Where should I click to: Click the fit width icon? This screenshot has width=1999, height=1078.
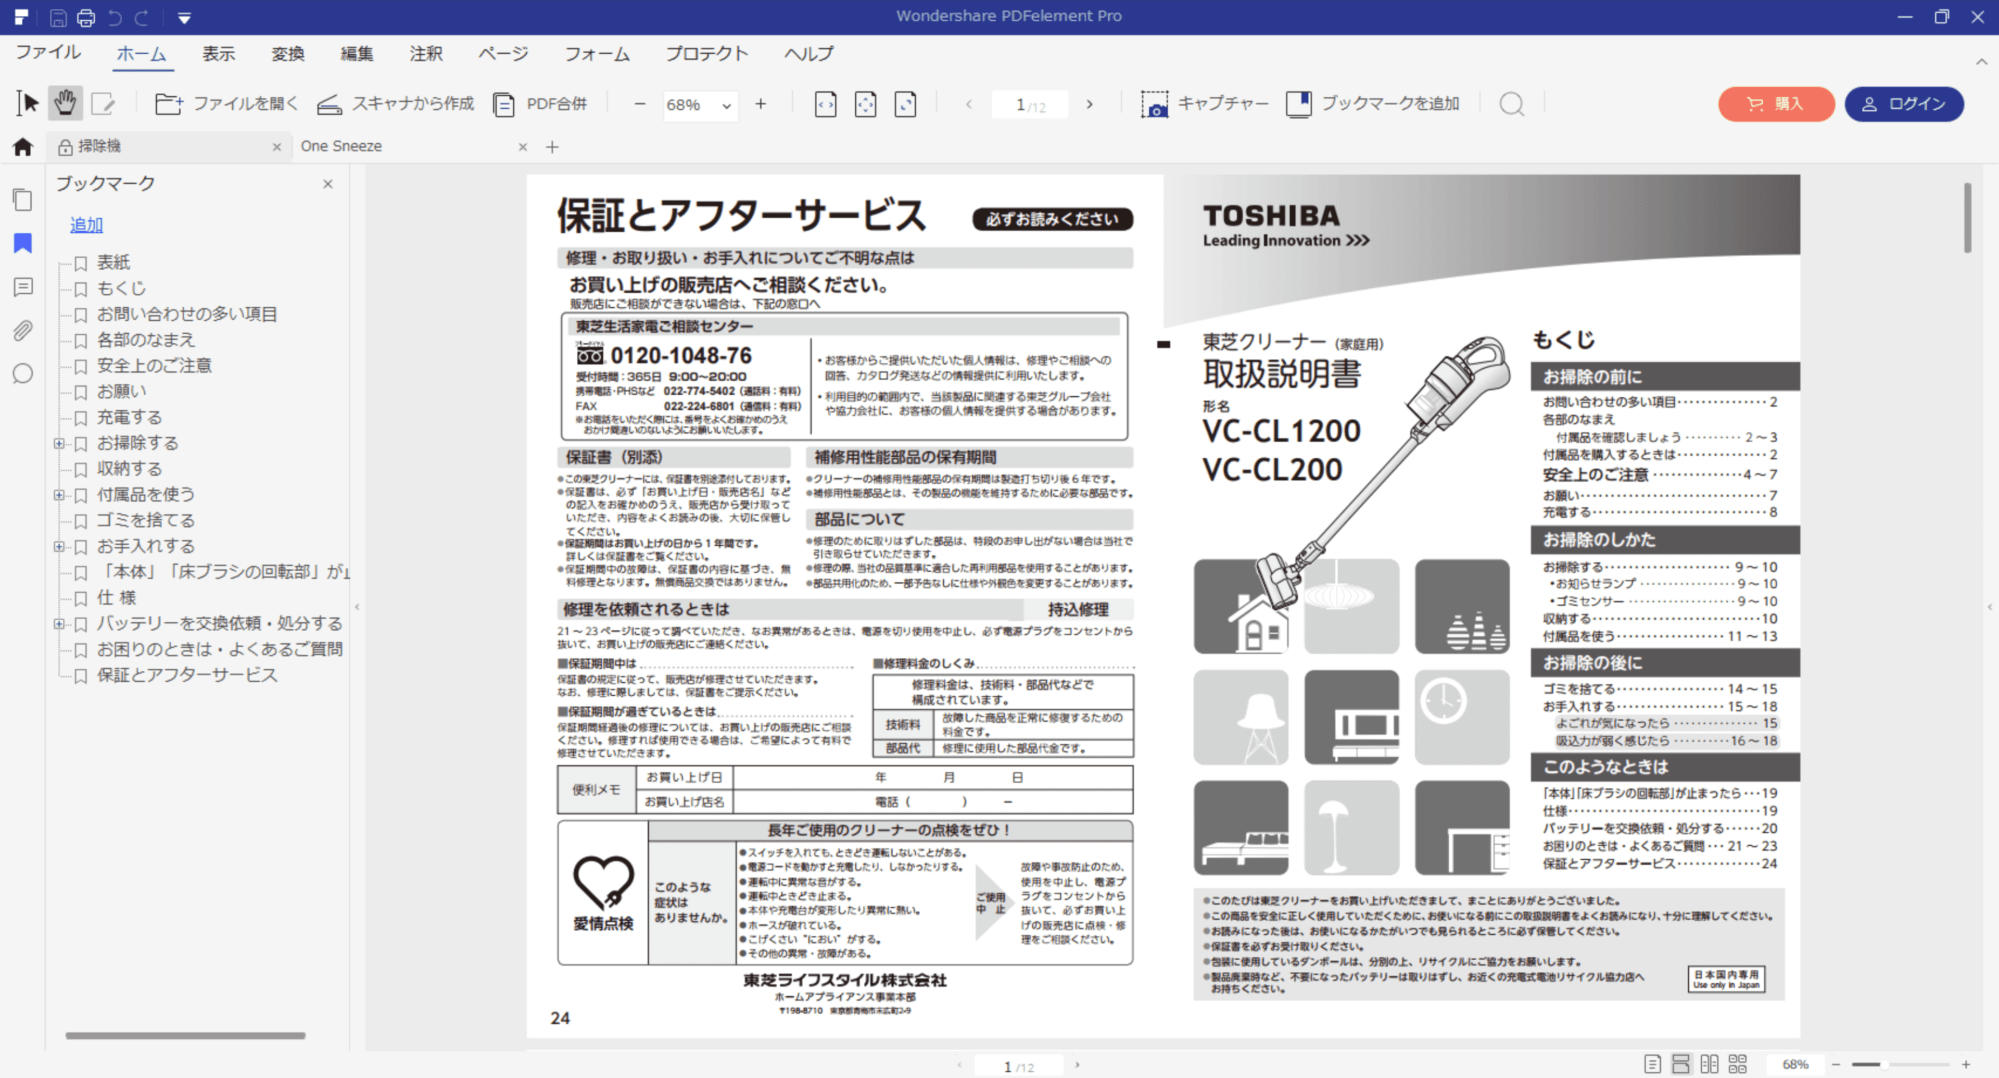(x=826, y=104)
